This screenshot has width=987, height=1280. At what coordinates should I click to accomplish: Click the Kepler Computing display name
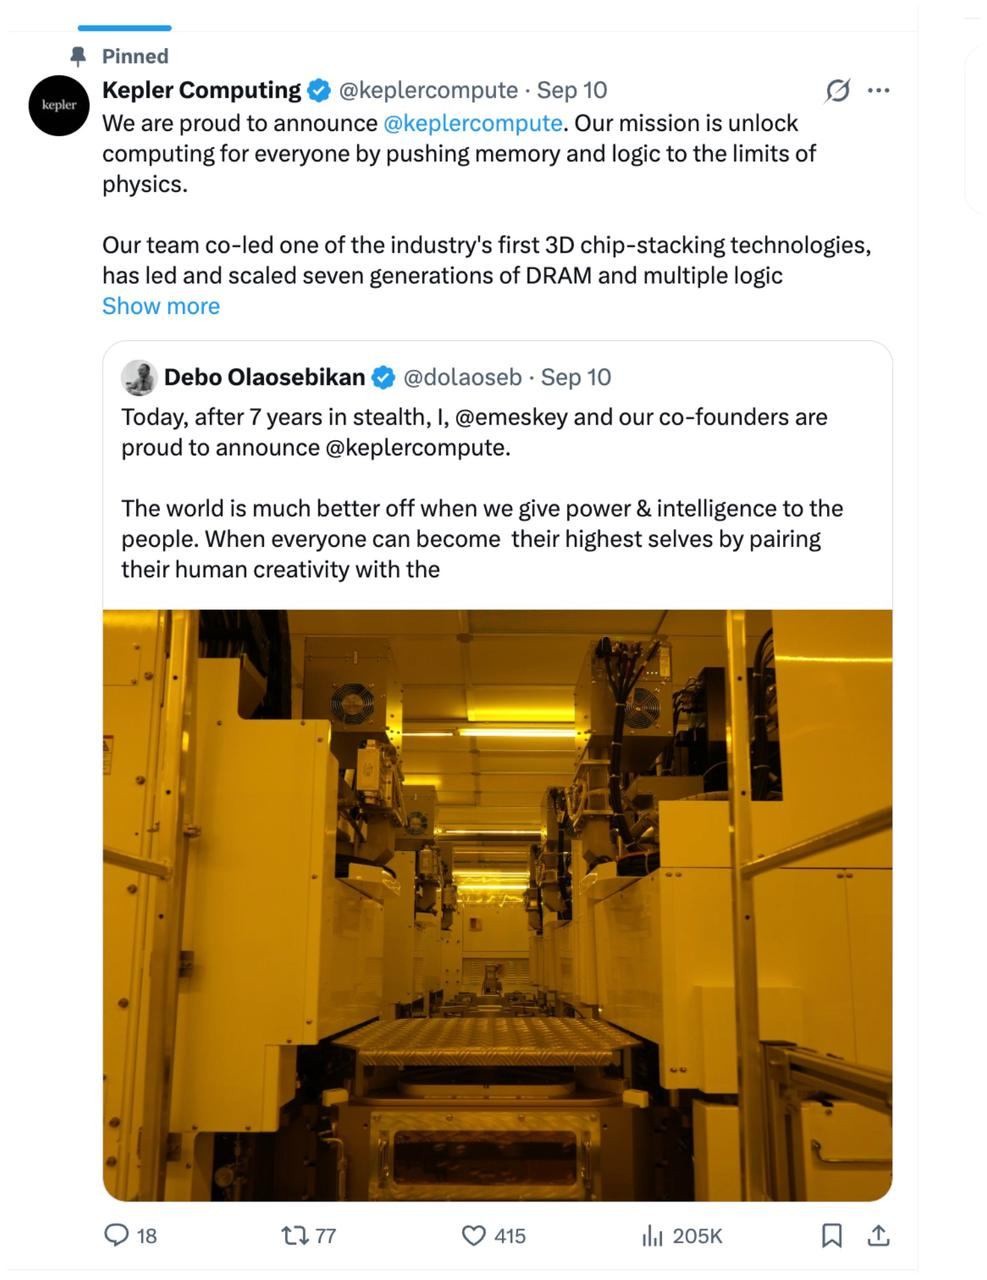pos(201,90)
